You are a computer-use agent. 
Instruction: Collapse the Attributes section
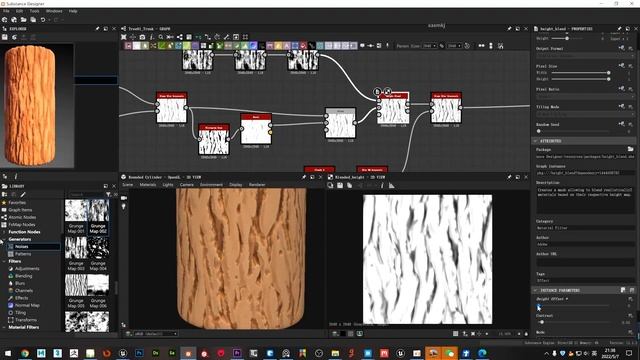pos(535,141)
